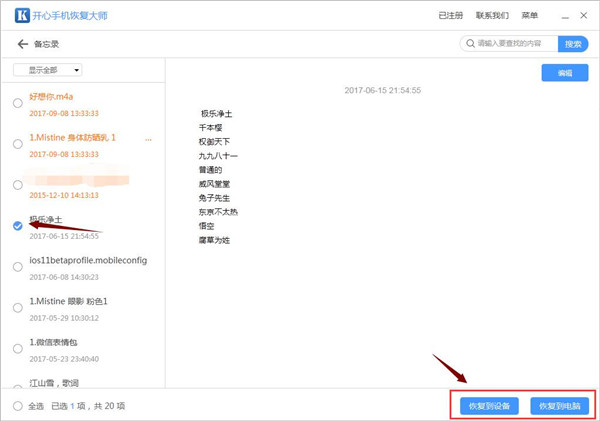Click the back arrow next to 备忘录
This screenshot has height=421, width=600.
pos(23,44)
